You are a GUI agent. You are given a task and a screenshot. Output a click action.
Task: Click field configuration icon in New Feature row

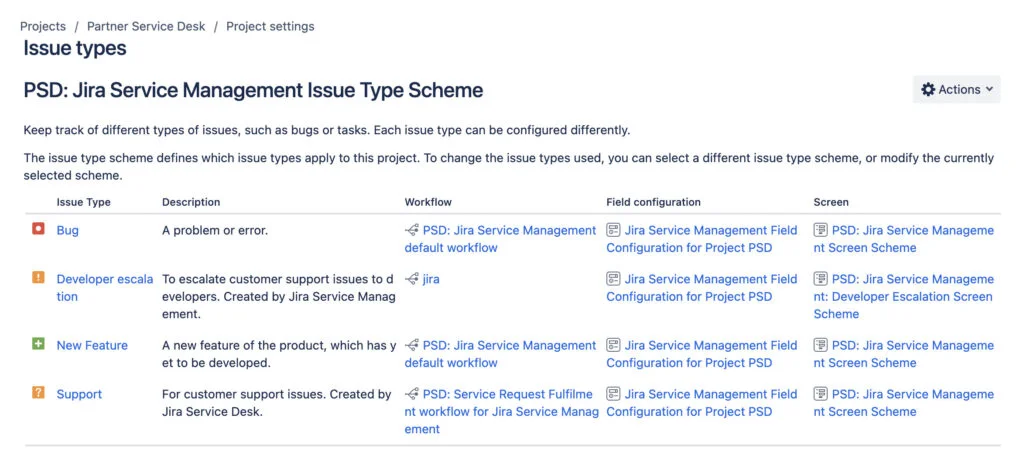point(613,345)
